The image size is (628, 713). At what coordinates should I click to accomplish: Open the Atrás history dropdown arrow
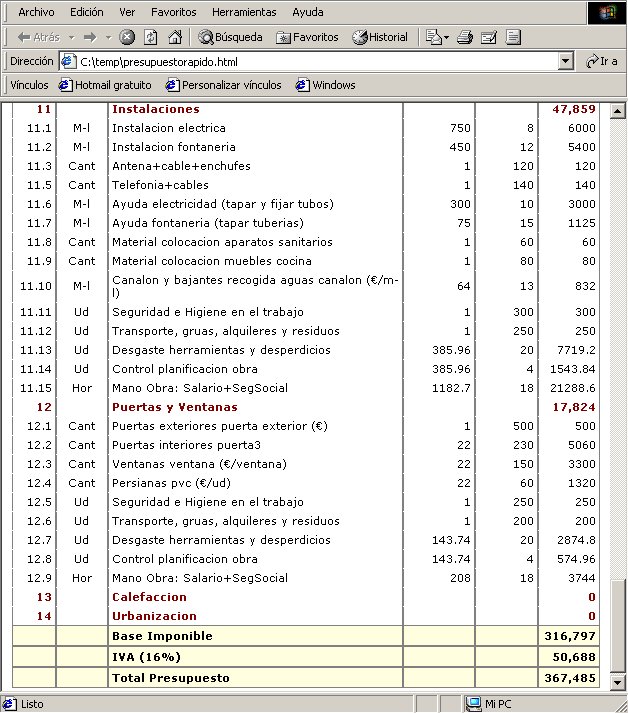click(71, 38)
